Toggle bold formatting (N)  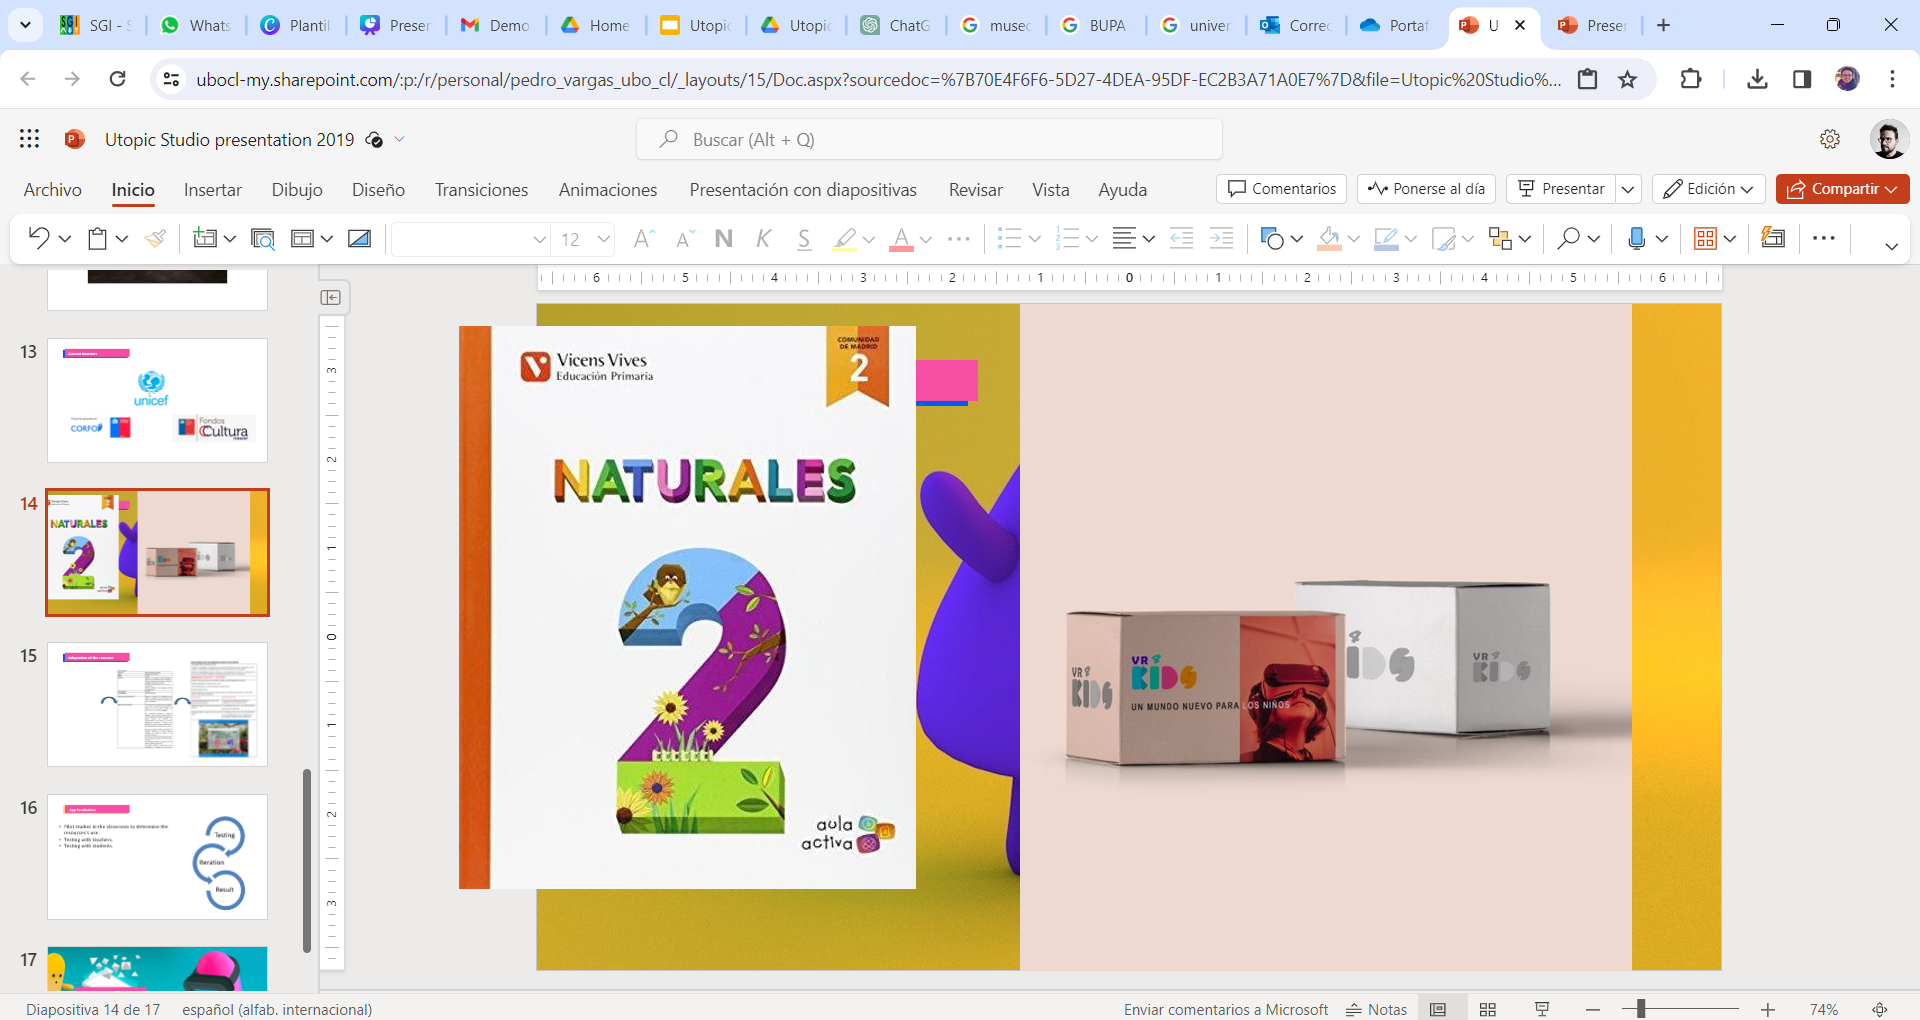coord(724,238)
